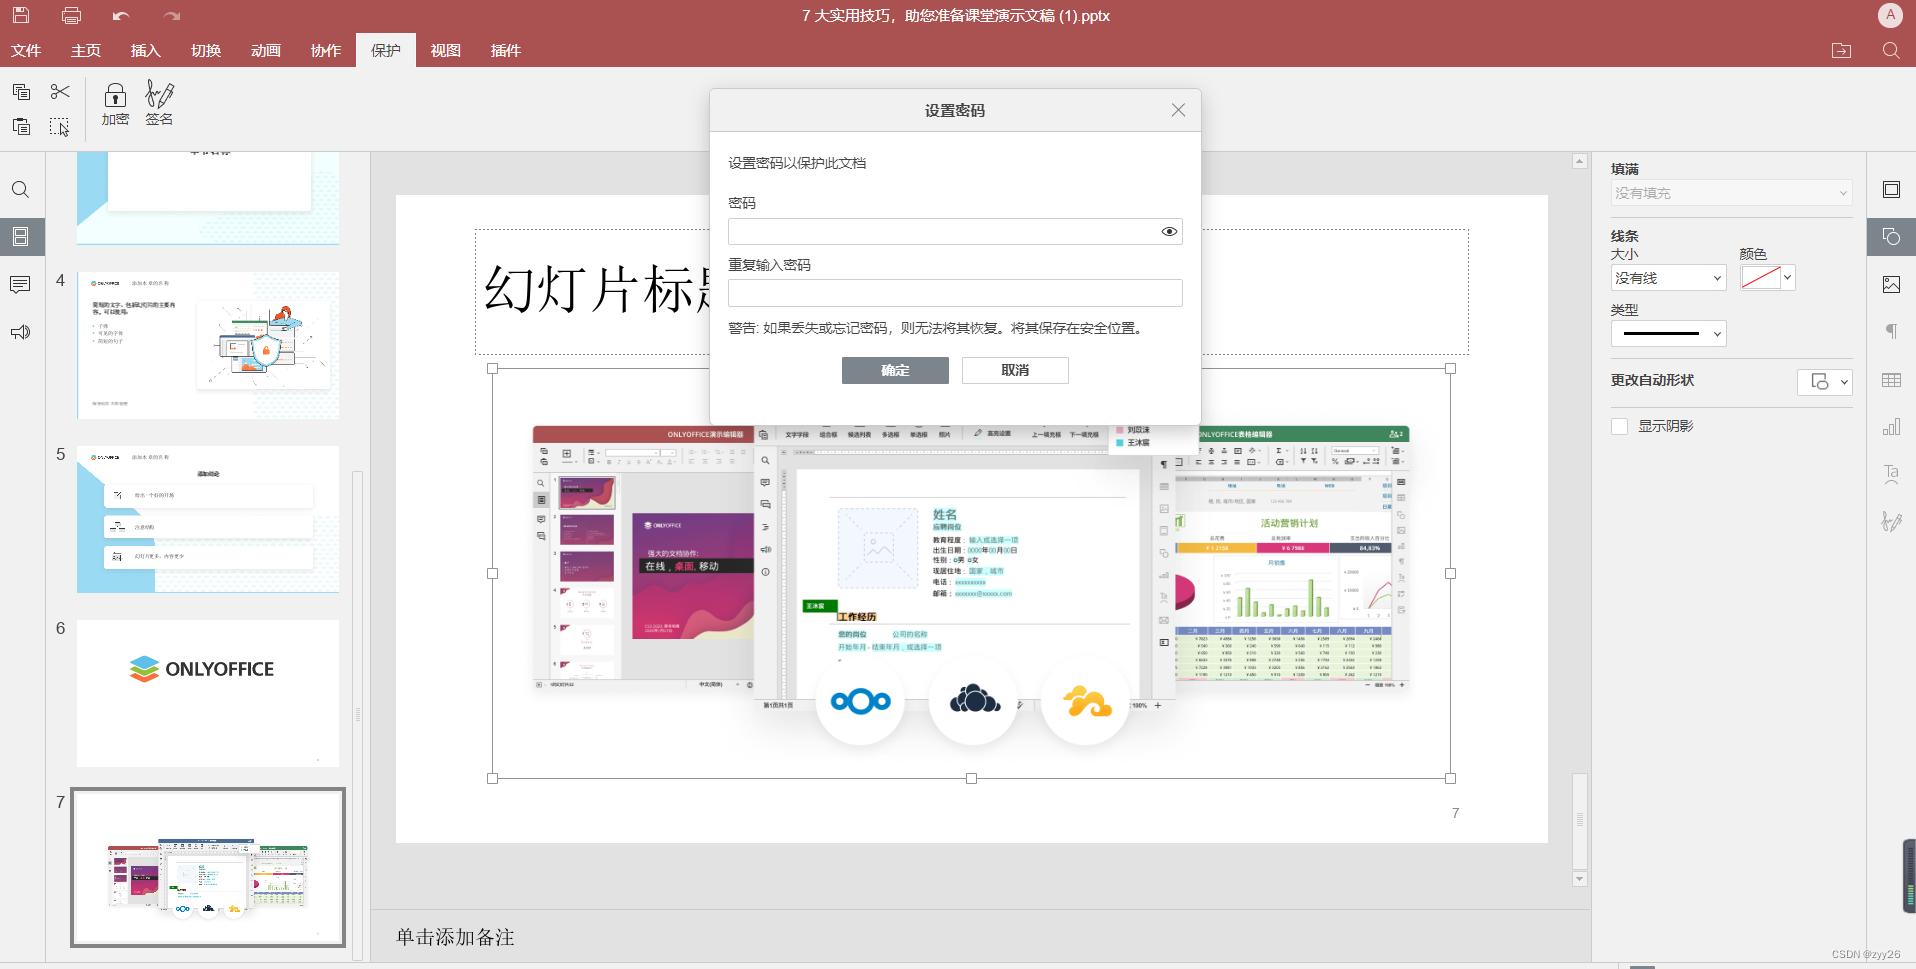Toggle password visibility with the eye icon
The height and width of the screenshot is (969, 1916).
pyautogui.click(x=1167, y=231)
